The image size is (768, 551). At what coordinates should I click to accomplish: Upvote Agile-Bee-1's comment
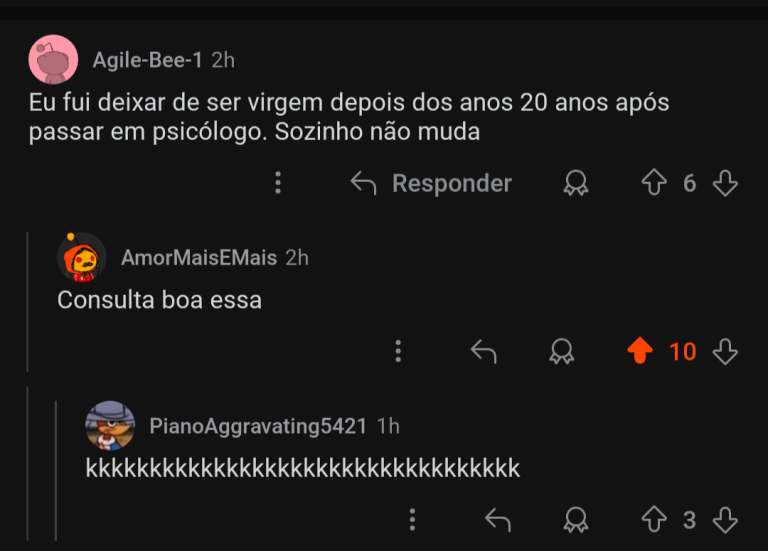tap(653, 183)
